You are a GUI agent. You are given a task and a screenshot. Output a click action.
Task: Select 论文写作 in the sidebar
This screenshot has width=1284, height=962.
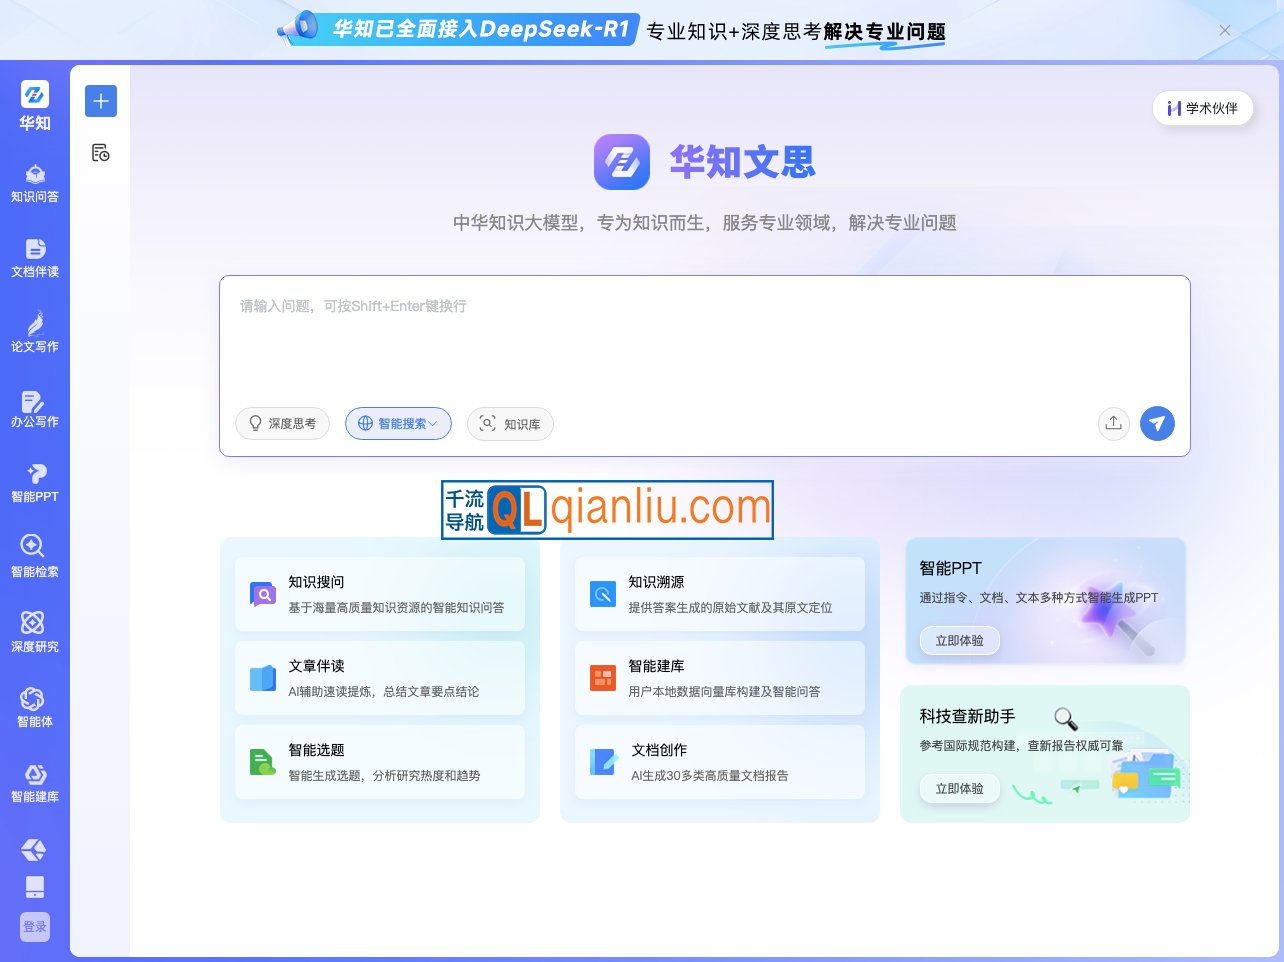click(x=34, y=332)
